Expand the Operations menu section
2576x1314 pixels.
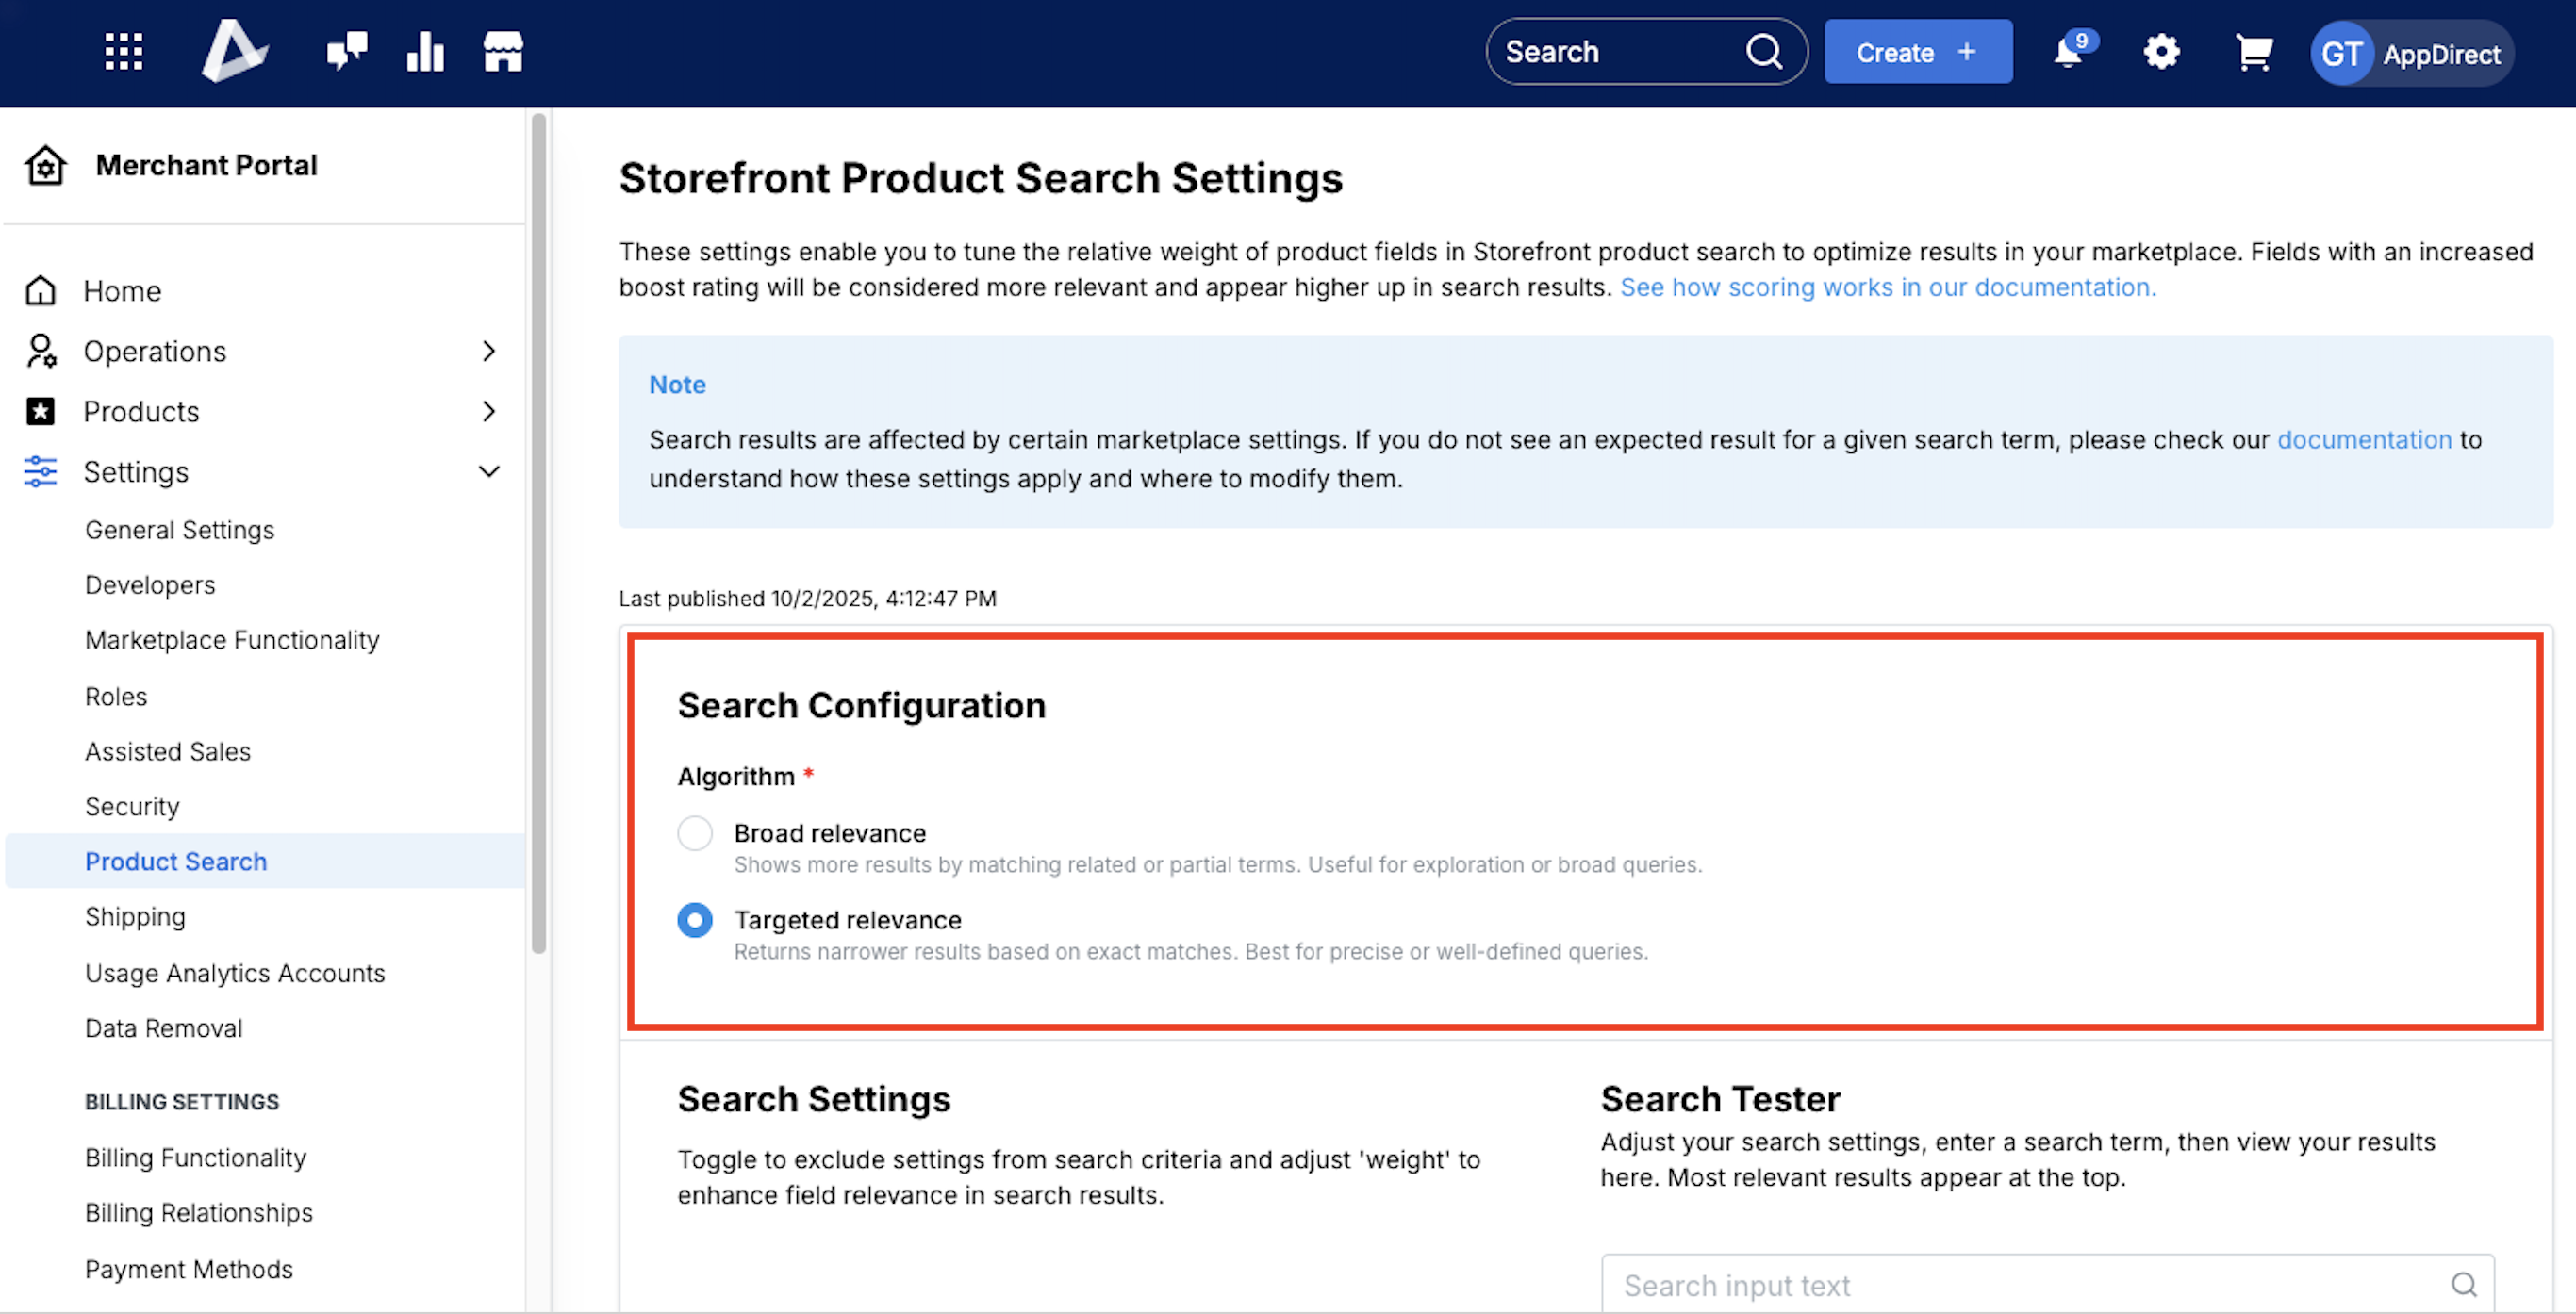[x=488, y=351]
